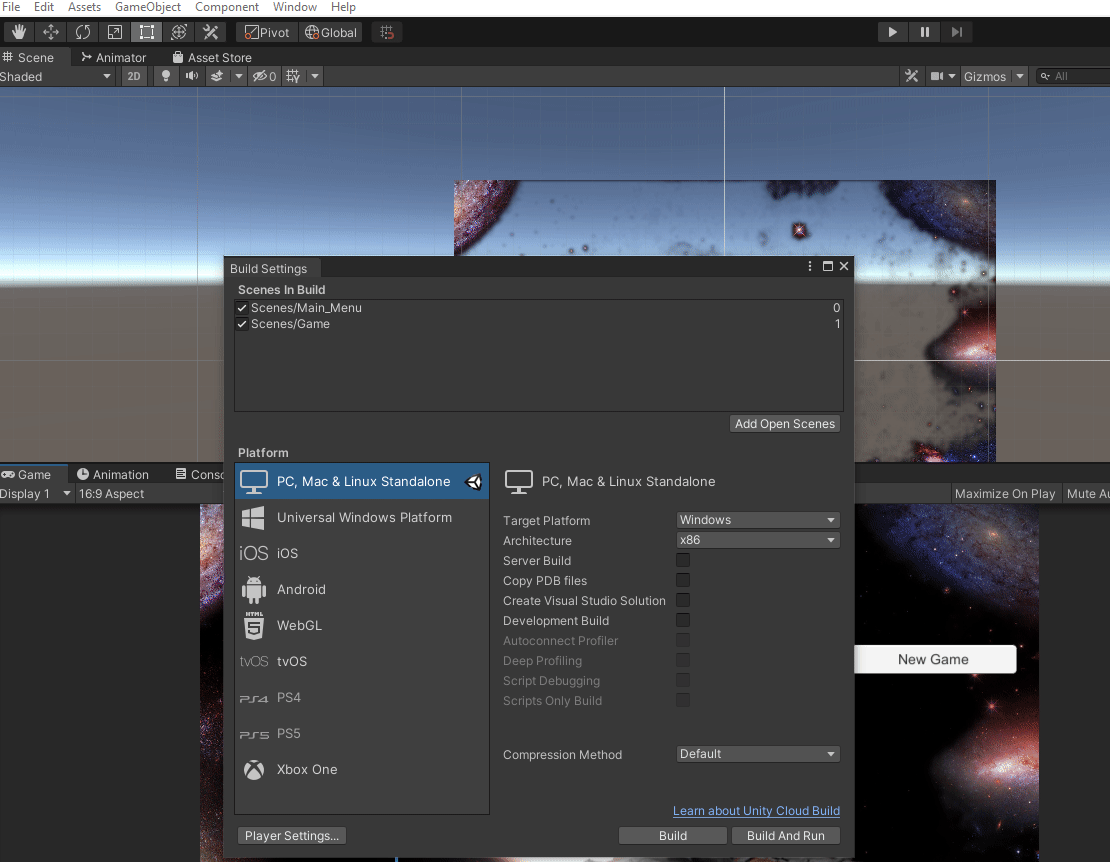Toggle 2D scene view mode
The height and width of the screenshot is (862, 1110).
tap(134, 76)
